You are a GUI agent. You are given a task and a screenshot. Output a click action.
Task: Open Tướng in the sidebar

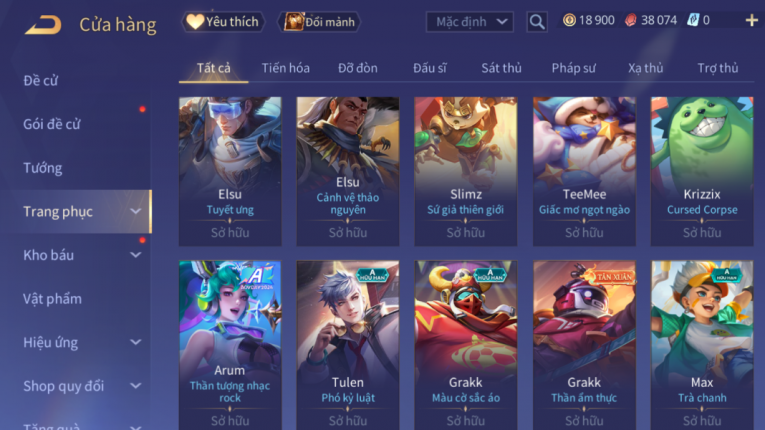click(x=43, y=168)
